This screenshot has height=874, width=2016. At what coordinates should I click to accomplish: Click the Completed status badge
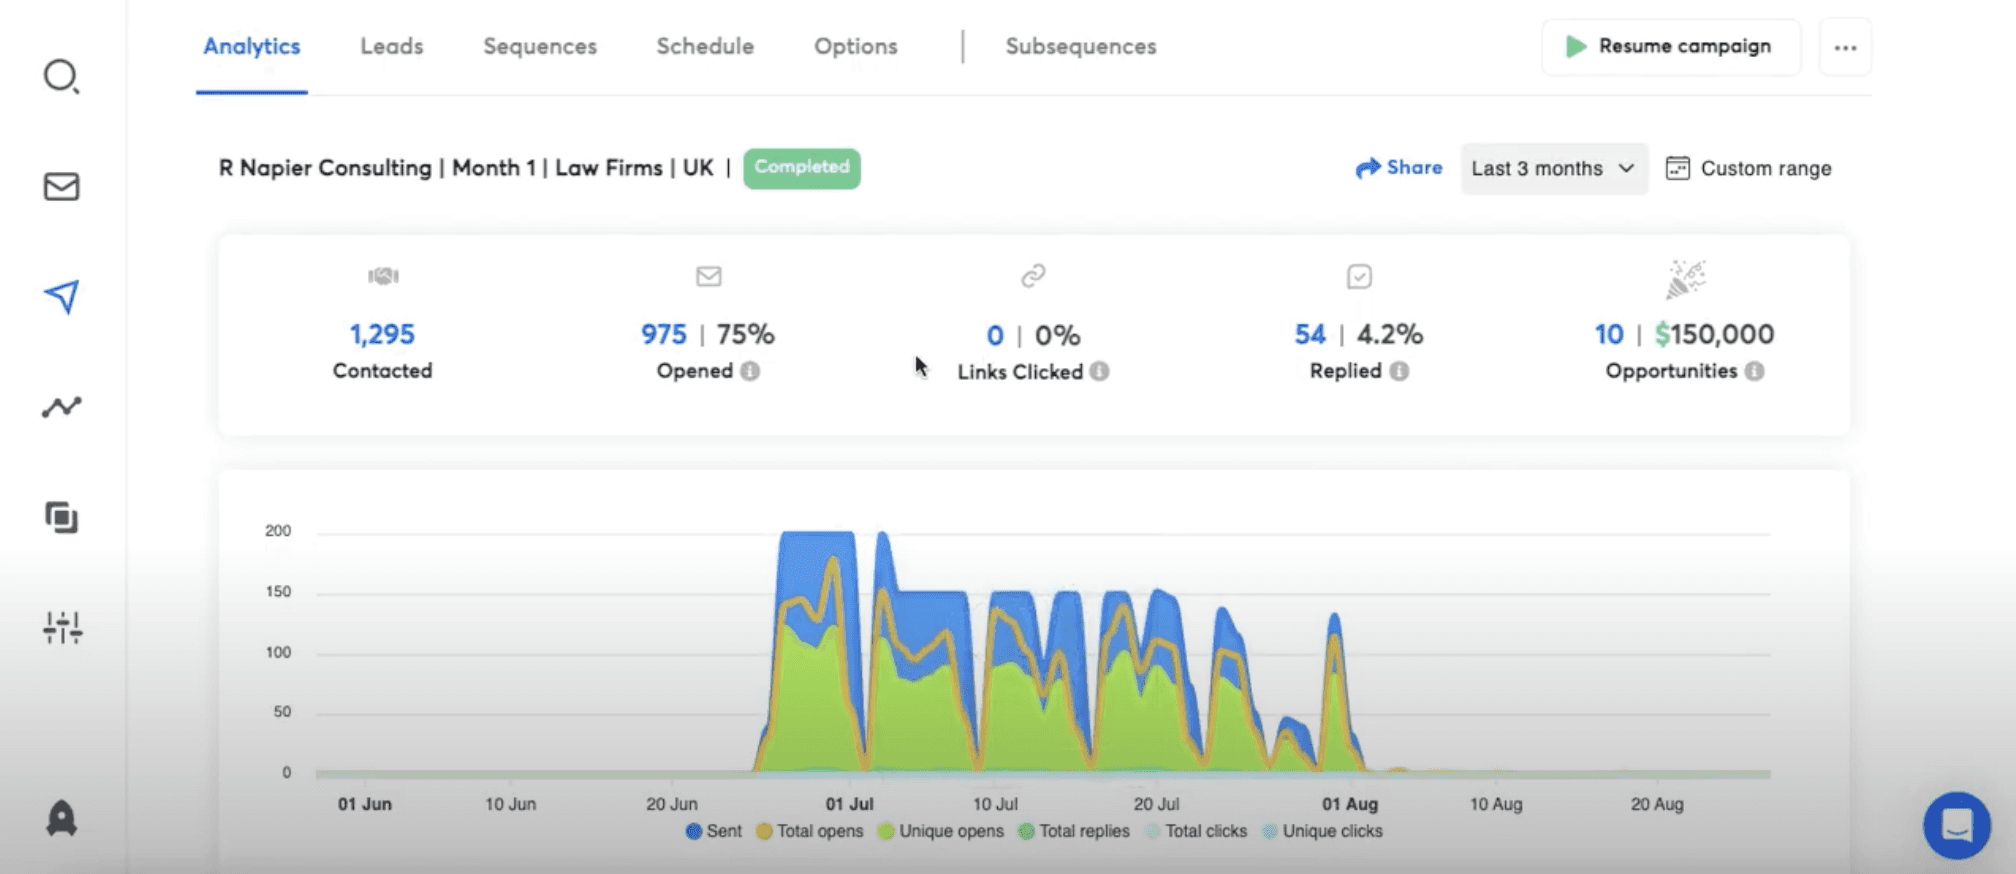tap(802, 167)
